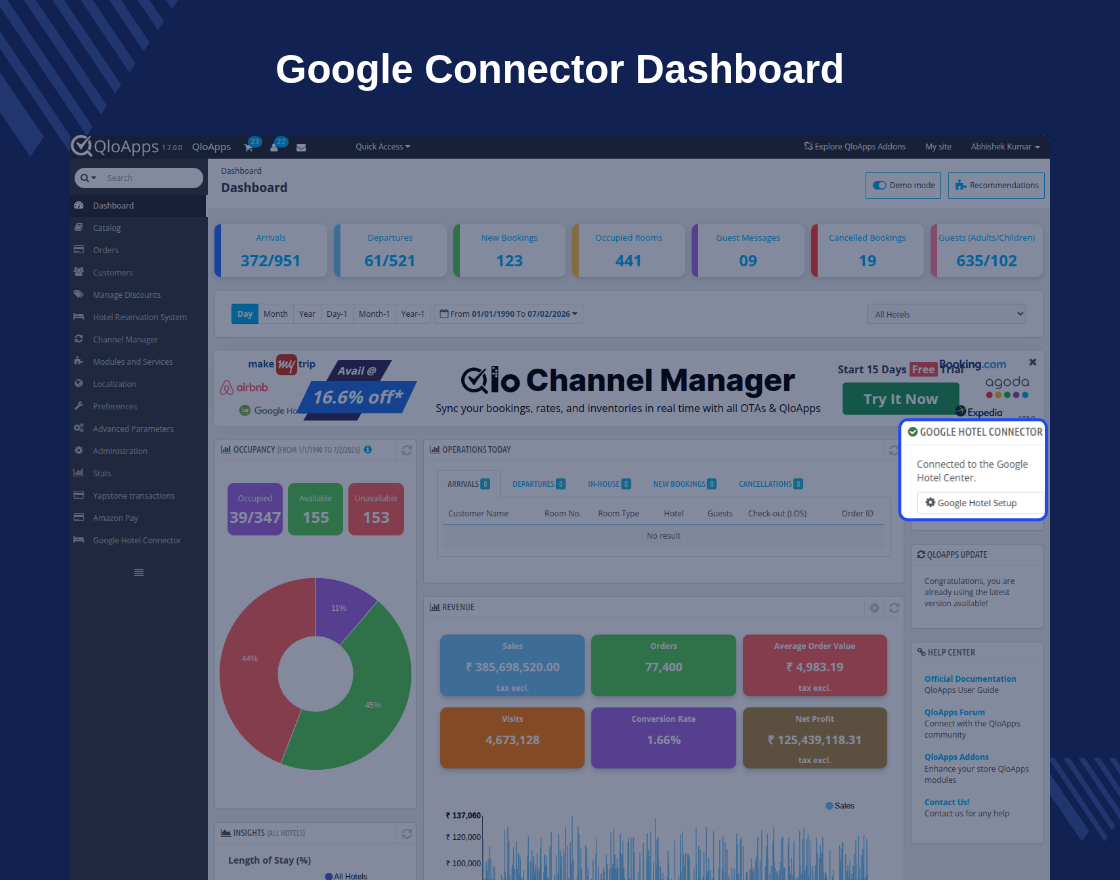The width and height of the screenshot is (1120, 880).
Task: Refresh the Revenue panel
Action: [894, 608]
